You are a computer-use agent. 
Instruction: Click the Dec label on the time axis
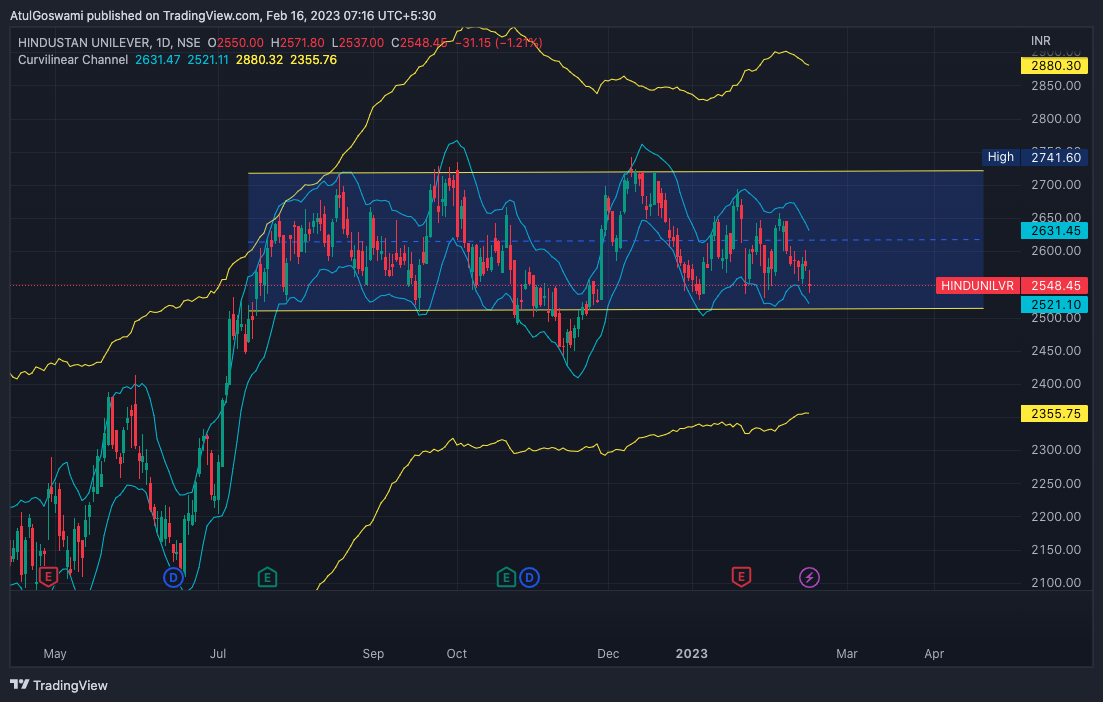click(608, 653)
